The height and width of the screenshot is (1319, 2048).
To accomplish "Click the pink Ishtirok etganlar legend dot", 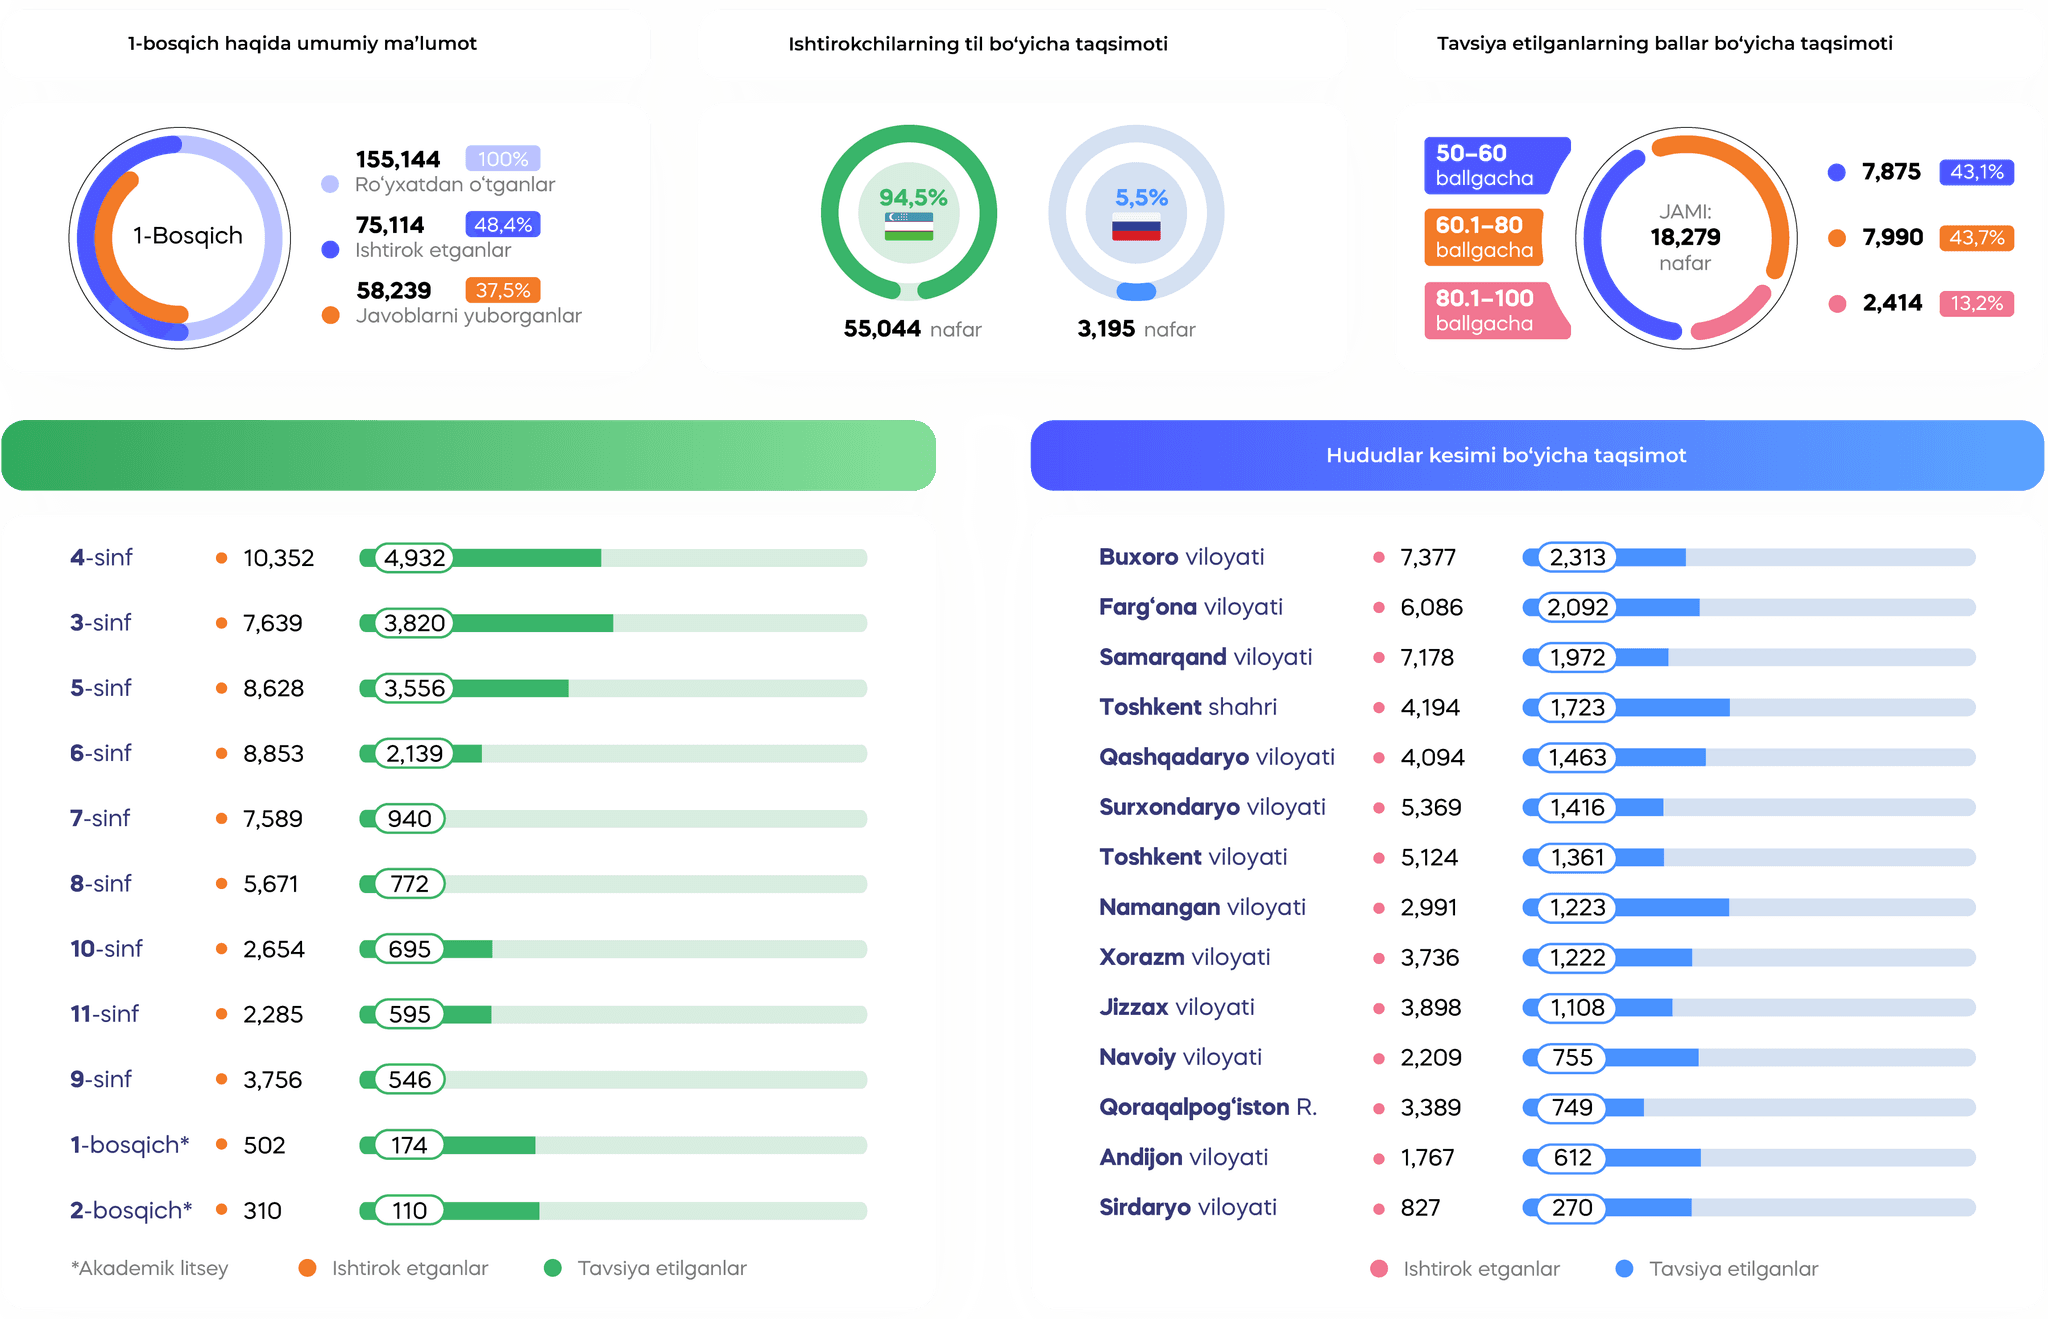I will click(1379, 1269).
